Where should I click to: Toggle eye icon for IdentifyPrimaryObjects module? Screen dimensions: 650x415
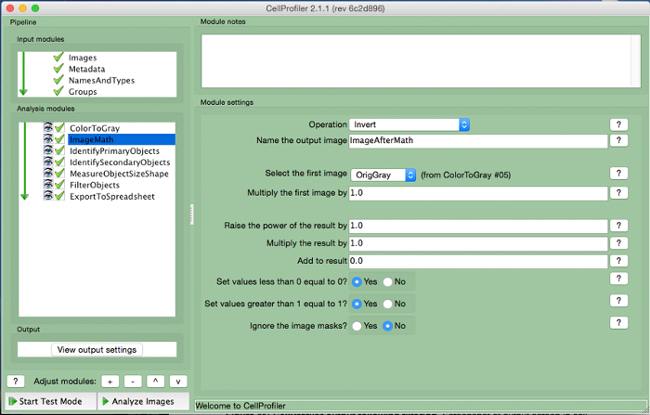click(47, 151)
